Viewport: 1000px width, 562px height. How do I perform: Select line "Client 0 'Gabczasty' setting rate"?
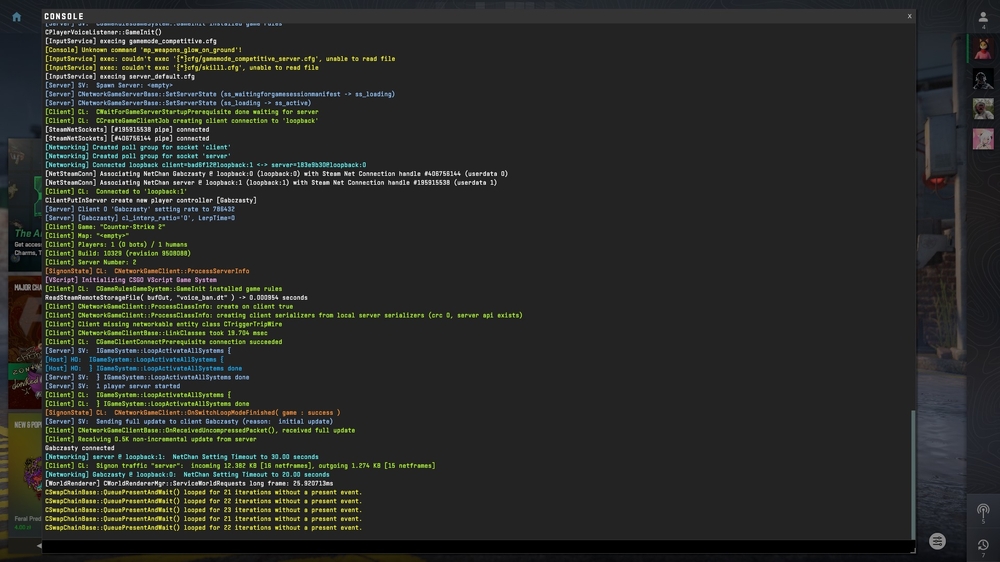click(x=140, y=209)
